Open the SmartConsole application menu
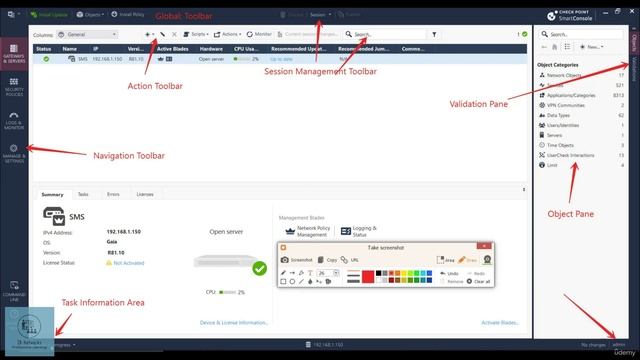This screenshot has height=360, width=640. point(13,14)
